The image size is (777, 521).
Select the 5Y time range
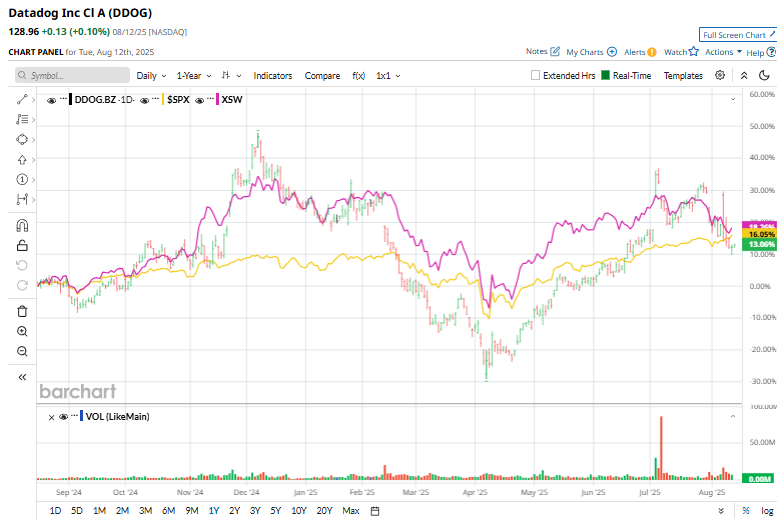click(276, 511)
